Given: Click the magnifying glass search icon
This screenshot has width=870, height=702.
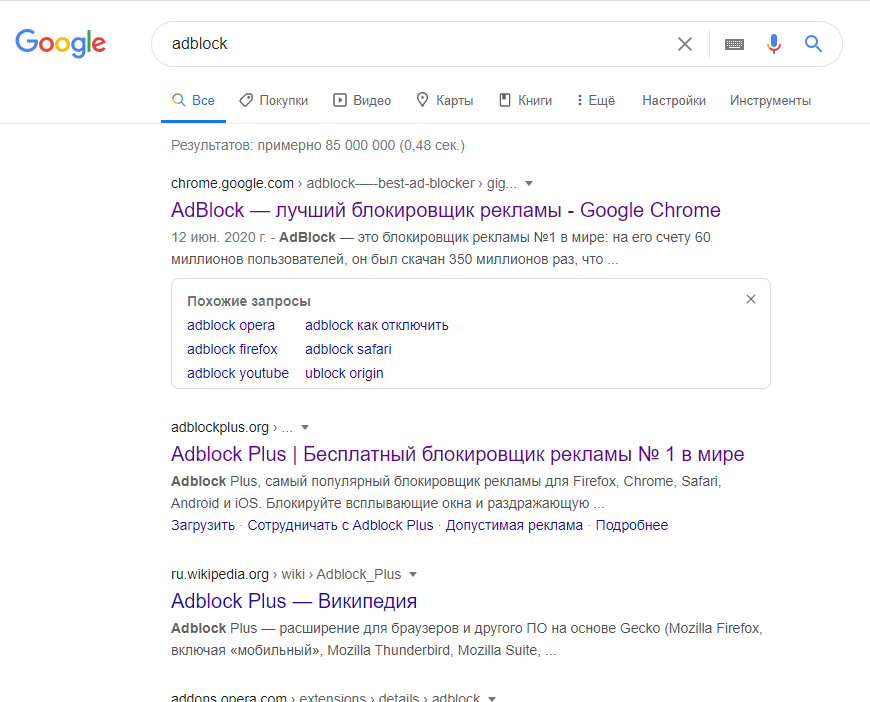Looking at the screenshot, I should [812, 44].
